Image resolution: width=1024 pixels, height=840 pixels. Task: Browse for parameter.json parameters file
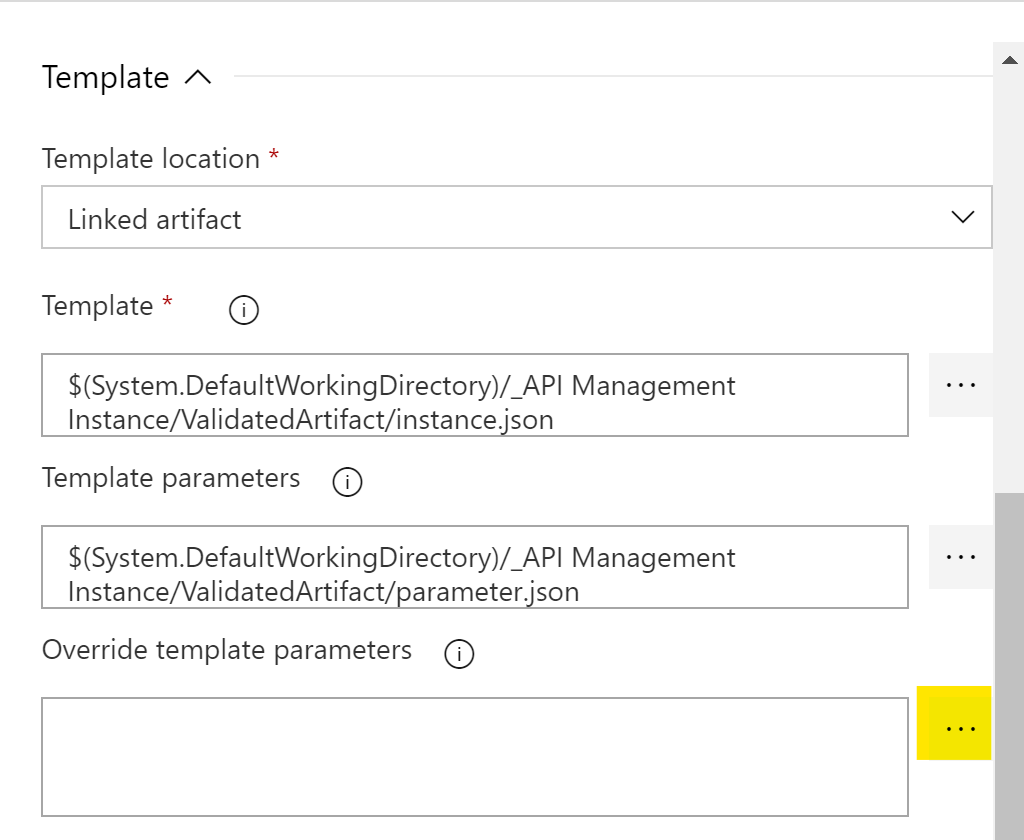tap(960, 556)
